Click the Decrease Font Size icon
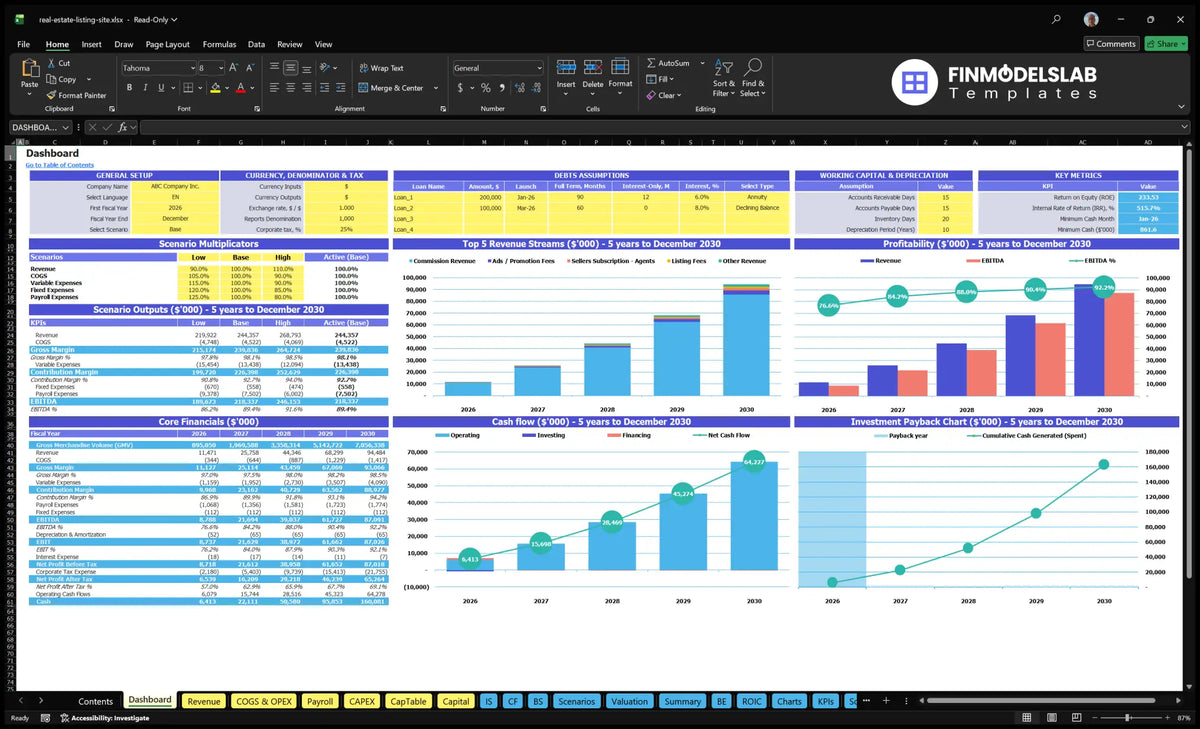The width and height of the screenshot is (1200, 729). [249, 68]
